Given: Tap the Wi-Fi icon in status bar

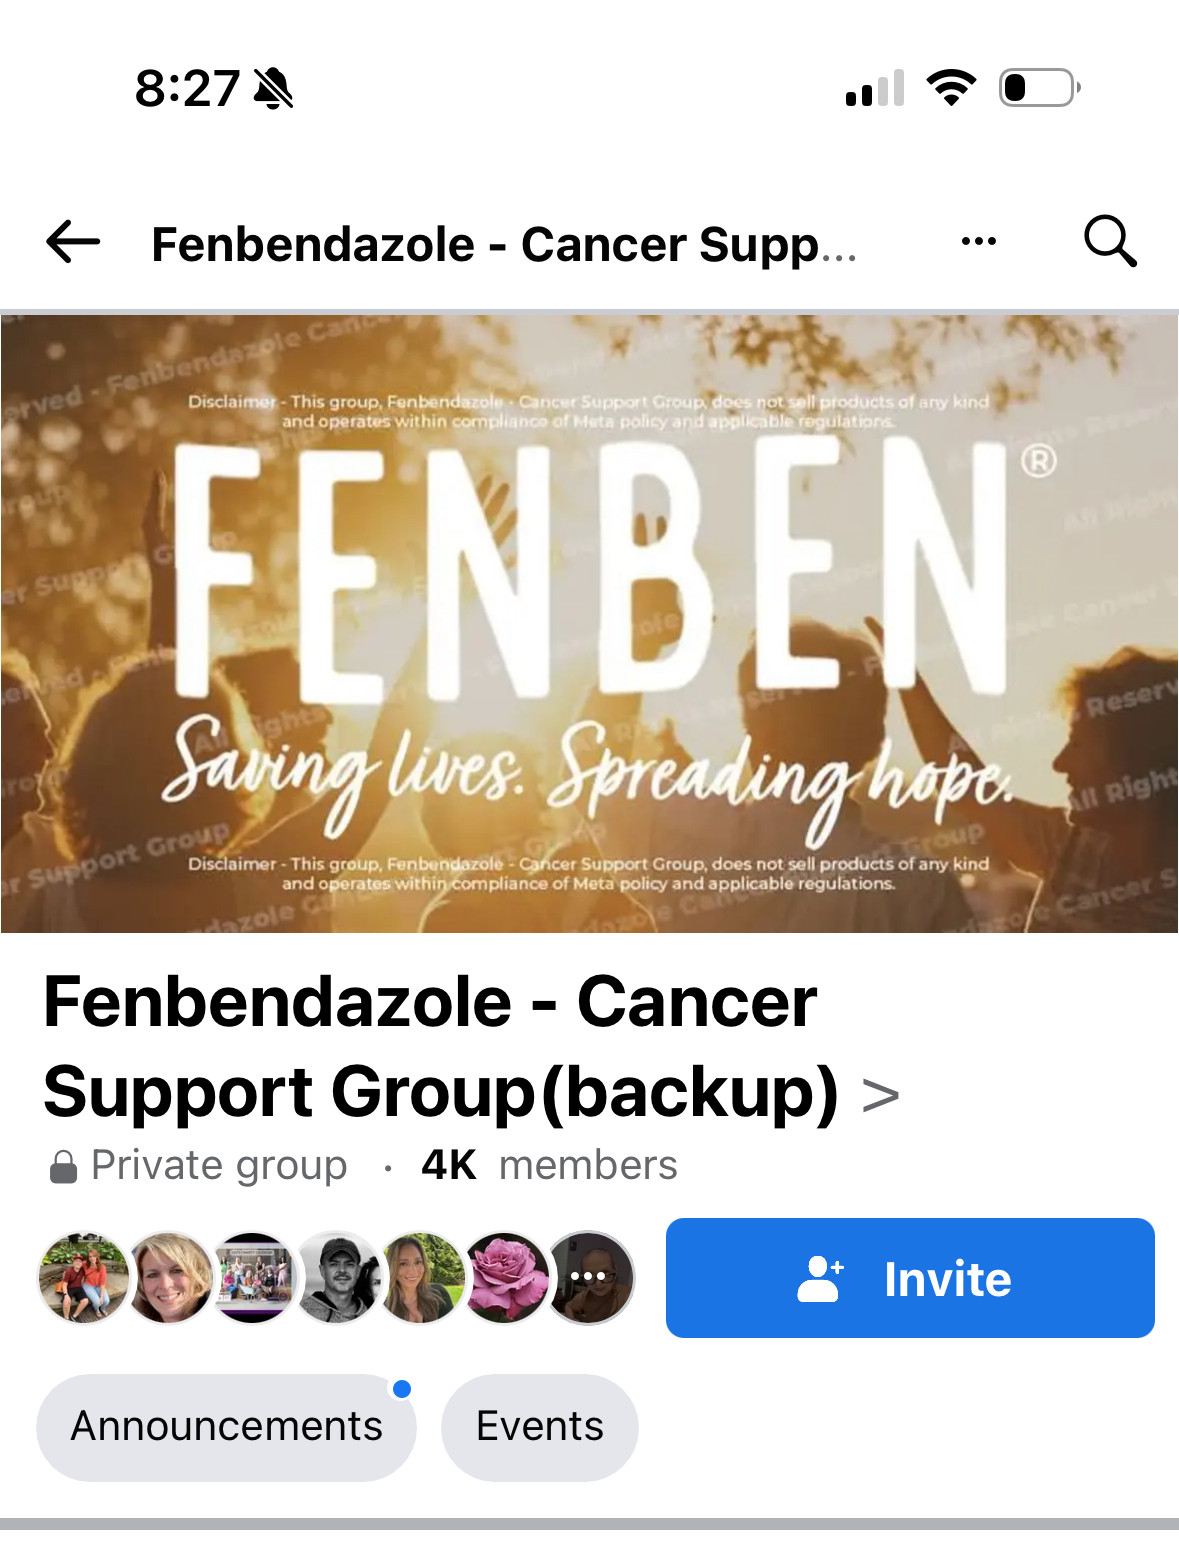Looking at the screenshot, I should [951, 88].
